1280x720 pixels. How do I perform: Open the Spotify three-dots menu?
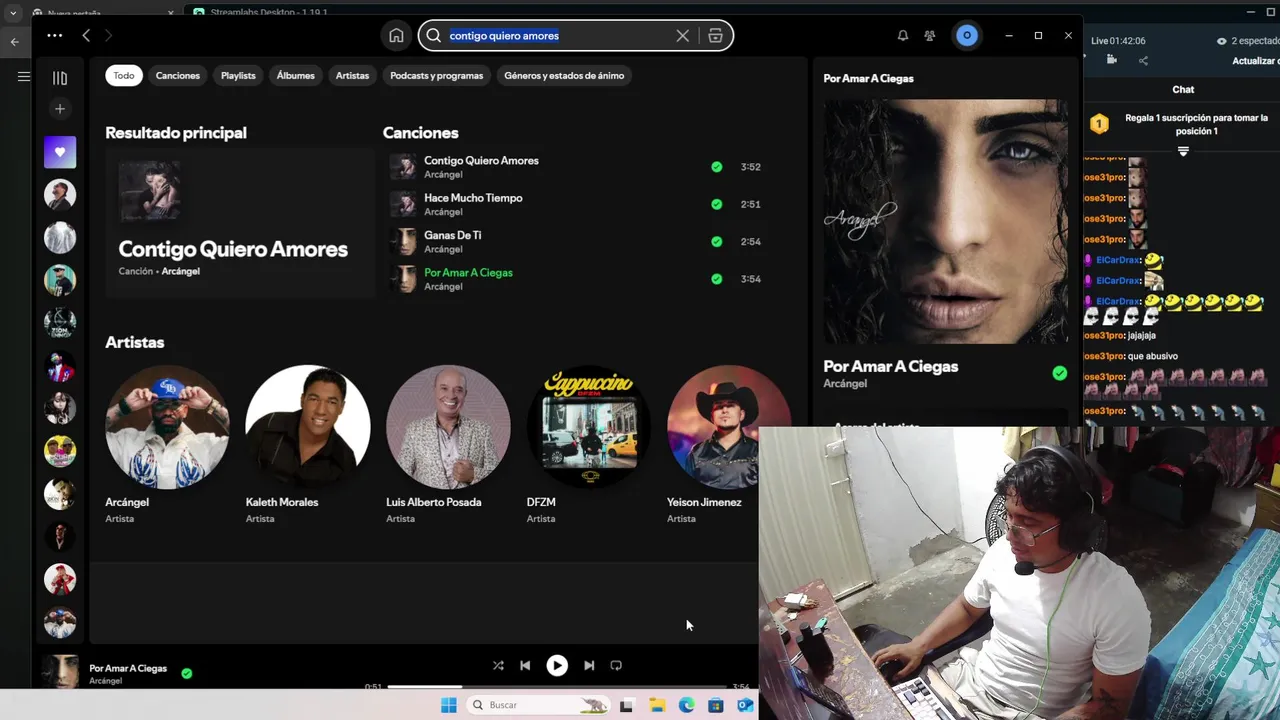pos(54,35)
